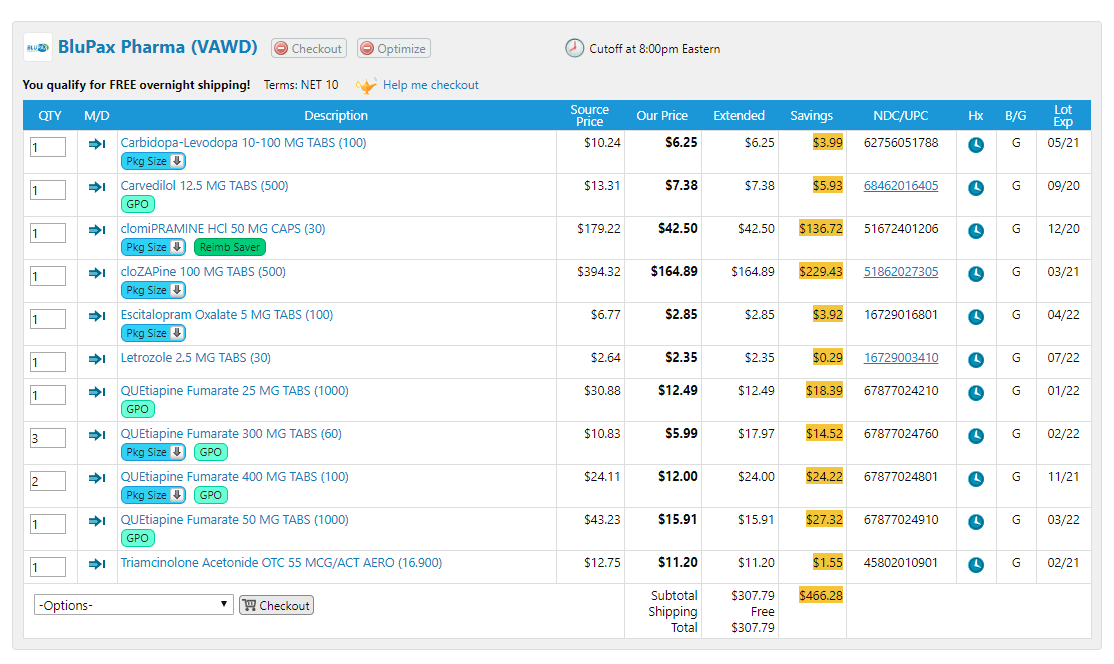
Task: Click the $466.28 total savings value
Action: click(x=821, y=595)
